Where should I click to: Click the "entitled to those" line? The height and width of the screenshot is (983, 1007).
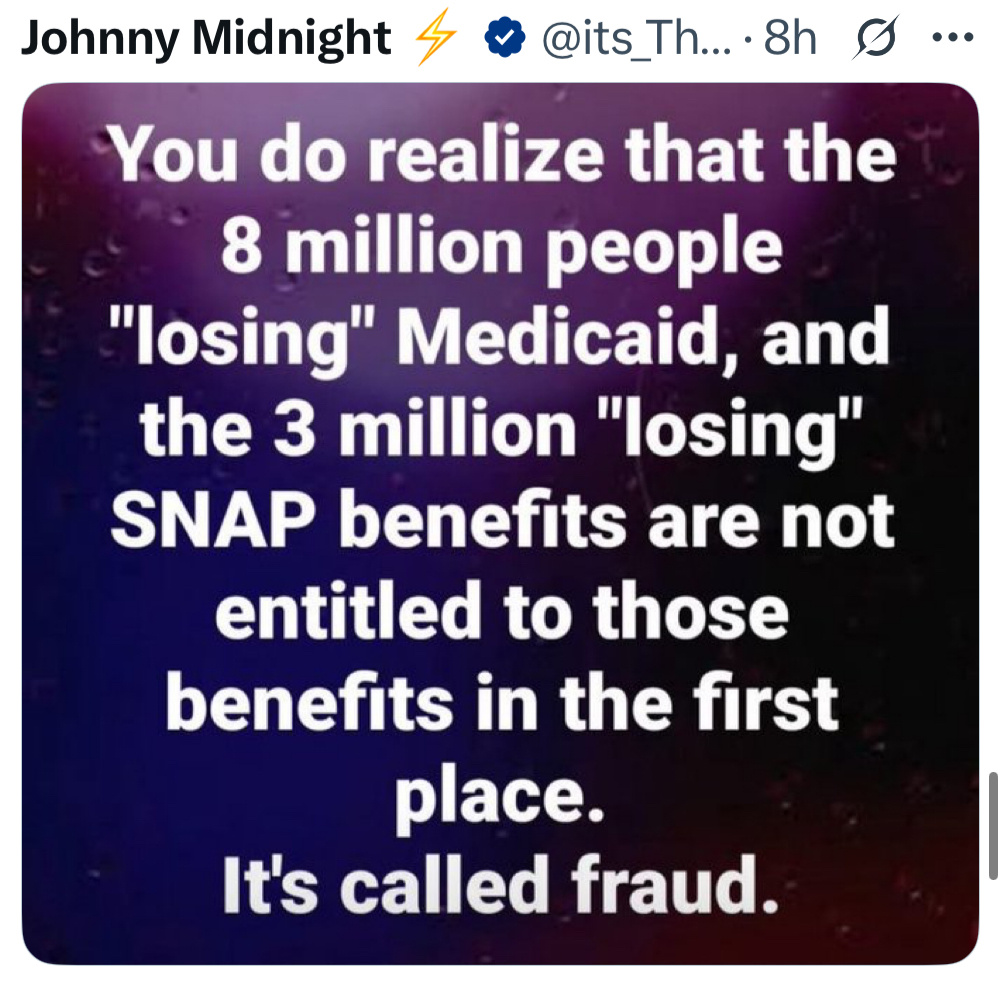click(x=502, y=611)
